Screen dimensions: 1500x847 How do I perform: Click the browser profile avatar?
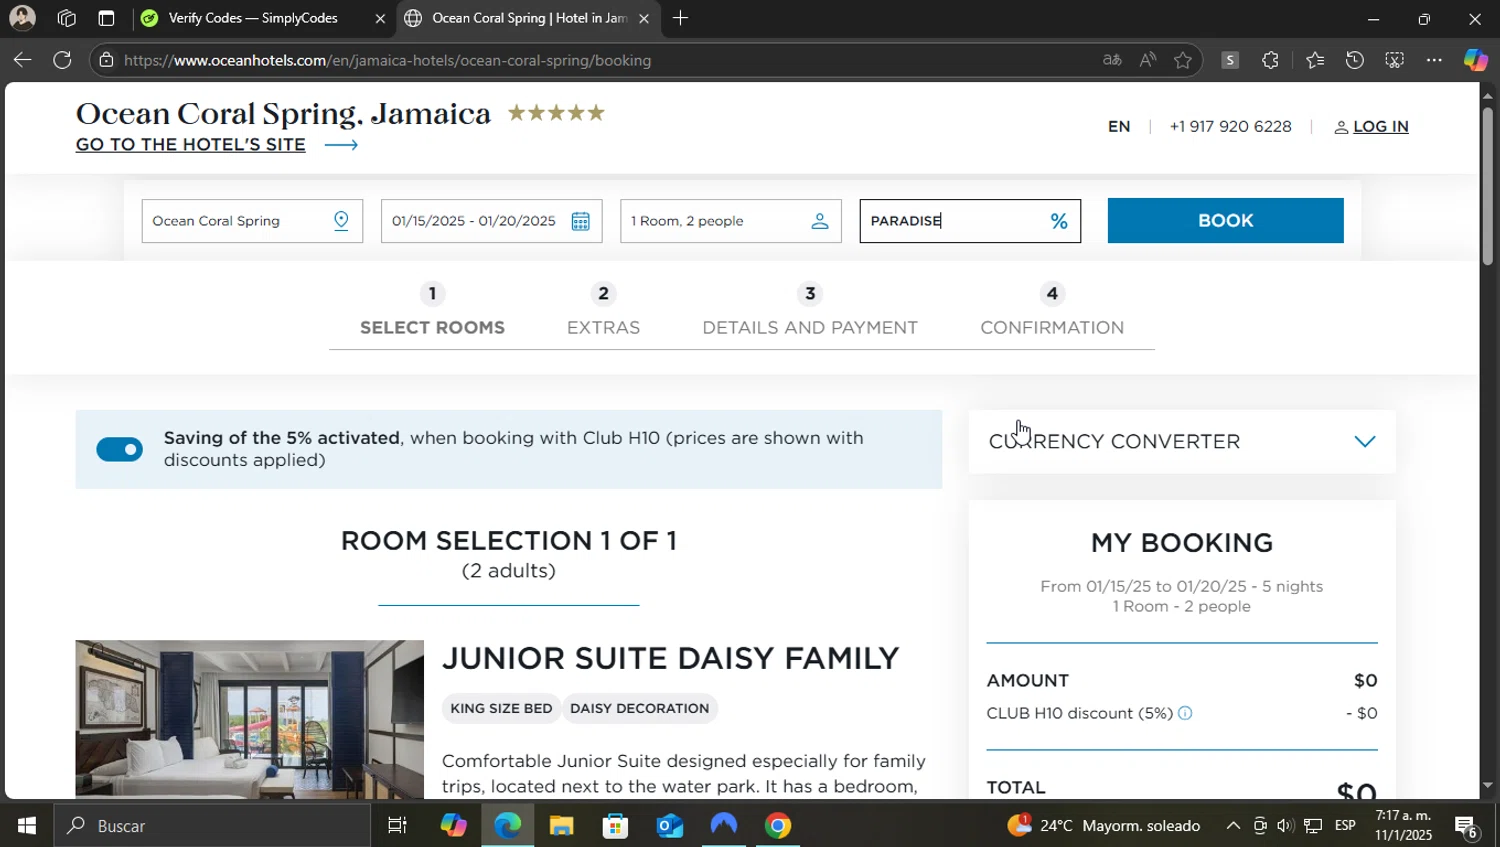click(x=22, y=18)
